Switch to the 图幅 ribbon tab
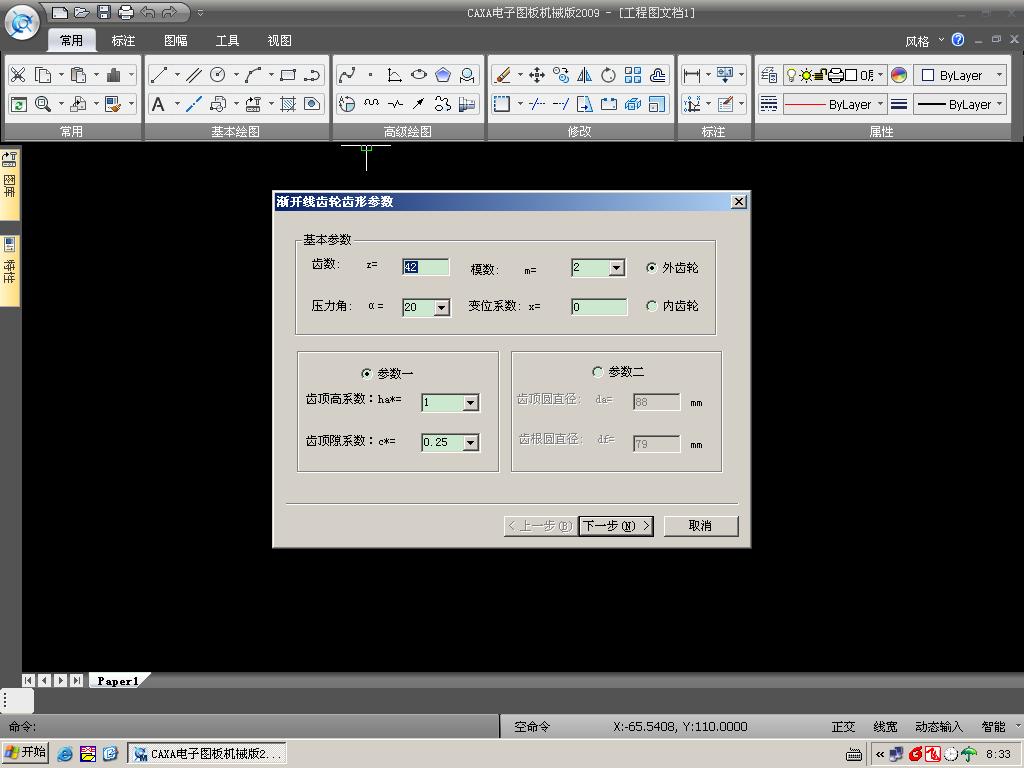This screenshot has height=768, width=1024. pos(176,40)
